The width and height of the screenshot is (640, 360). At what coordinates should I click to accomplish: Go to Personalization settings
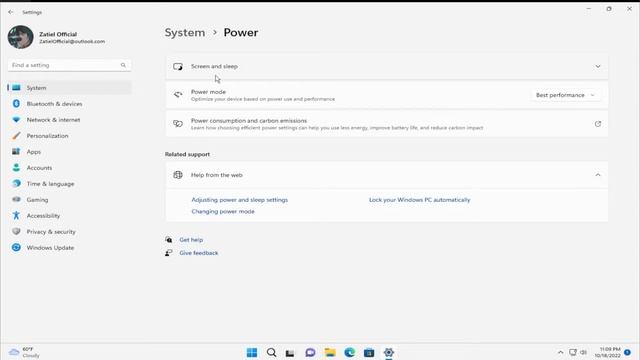tap(69, 136)
